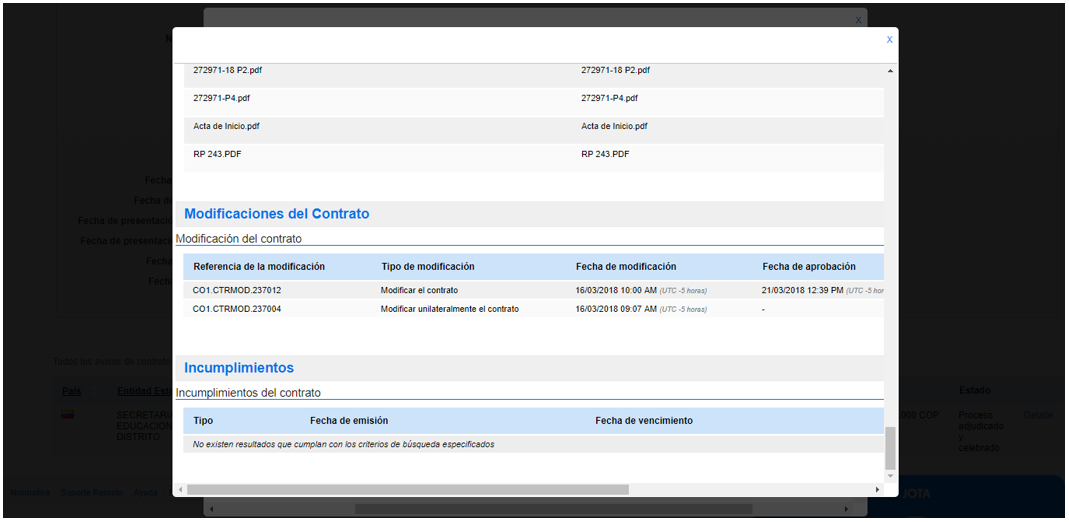Click the vertical scrollbar down arrow
This screenshot has width=1069, height=522.
click(890, 477)
